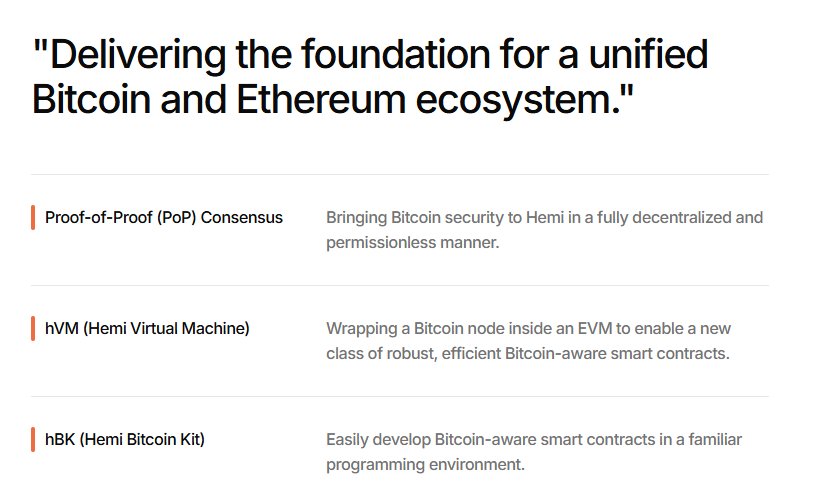Open the hVM (Hemi Virtual Machine) item
This screenshot has height=502, width=822.
pyautogui.click(x=147, y=328)
